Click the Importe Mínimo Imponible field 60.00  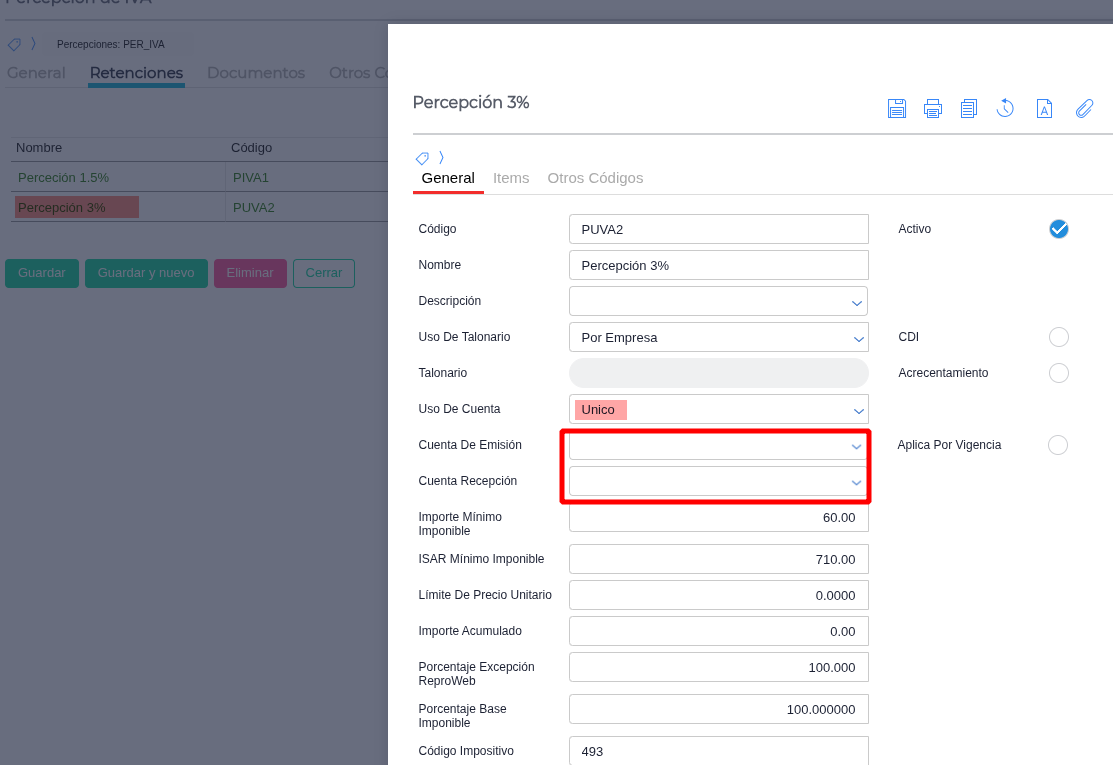(x=718, y=518)
